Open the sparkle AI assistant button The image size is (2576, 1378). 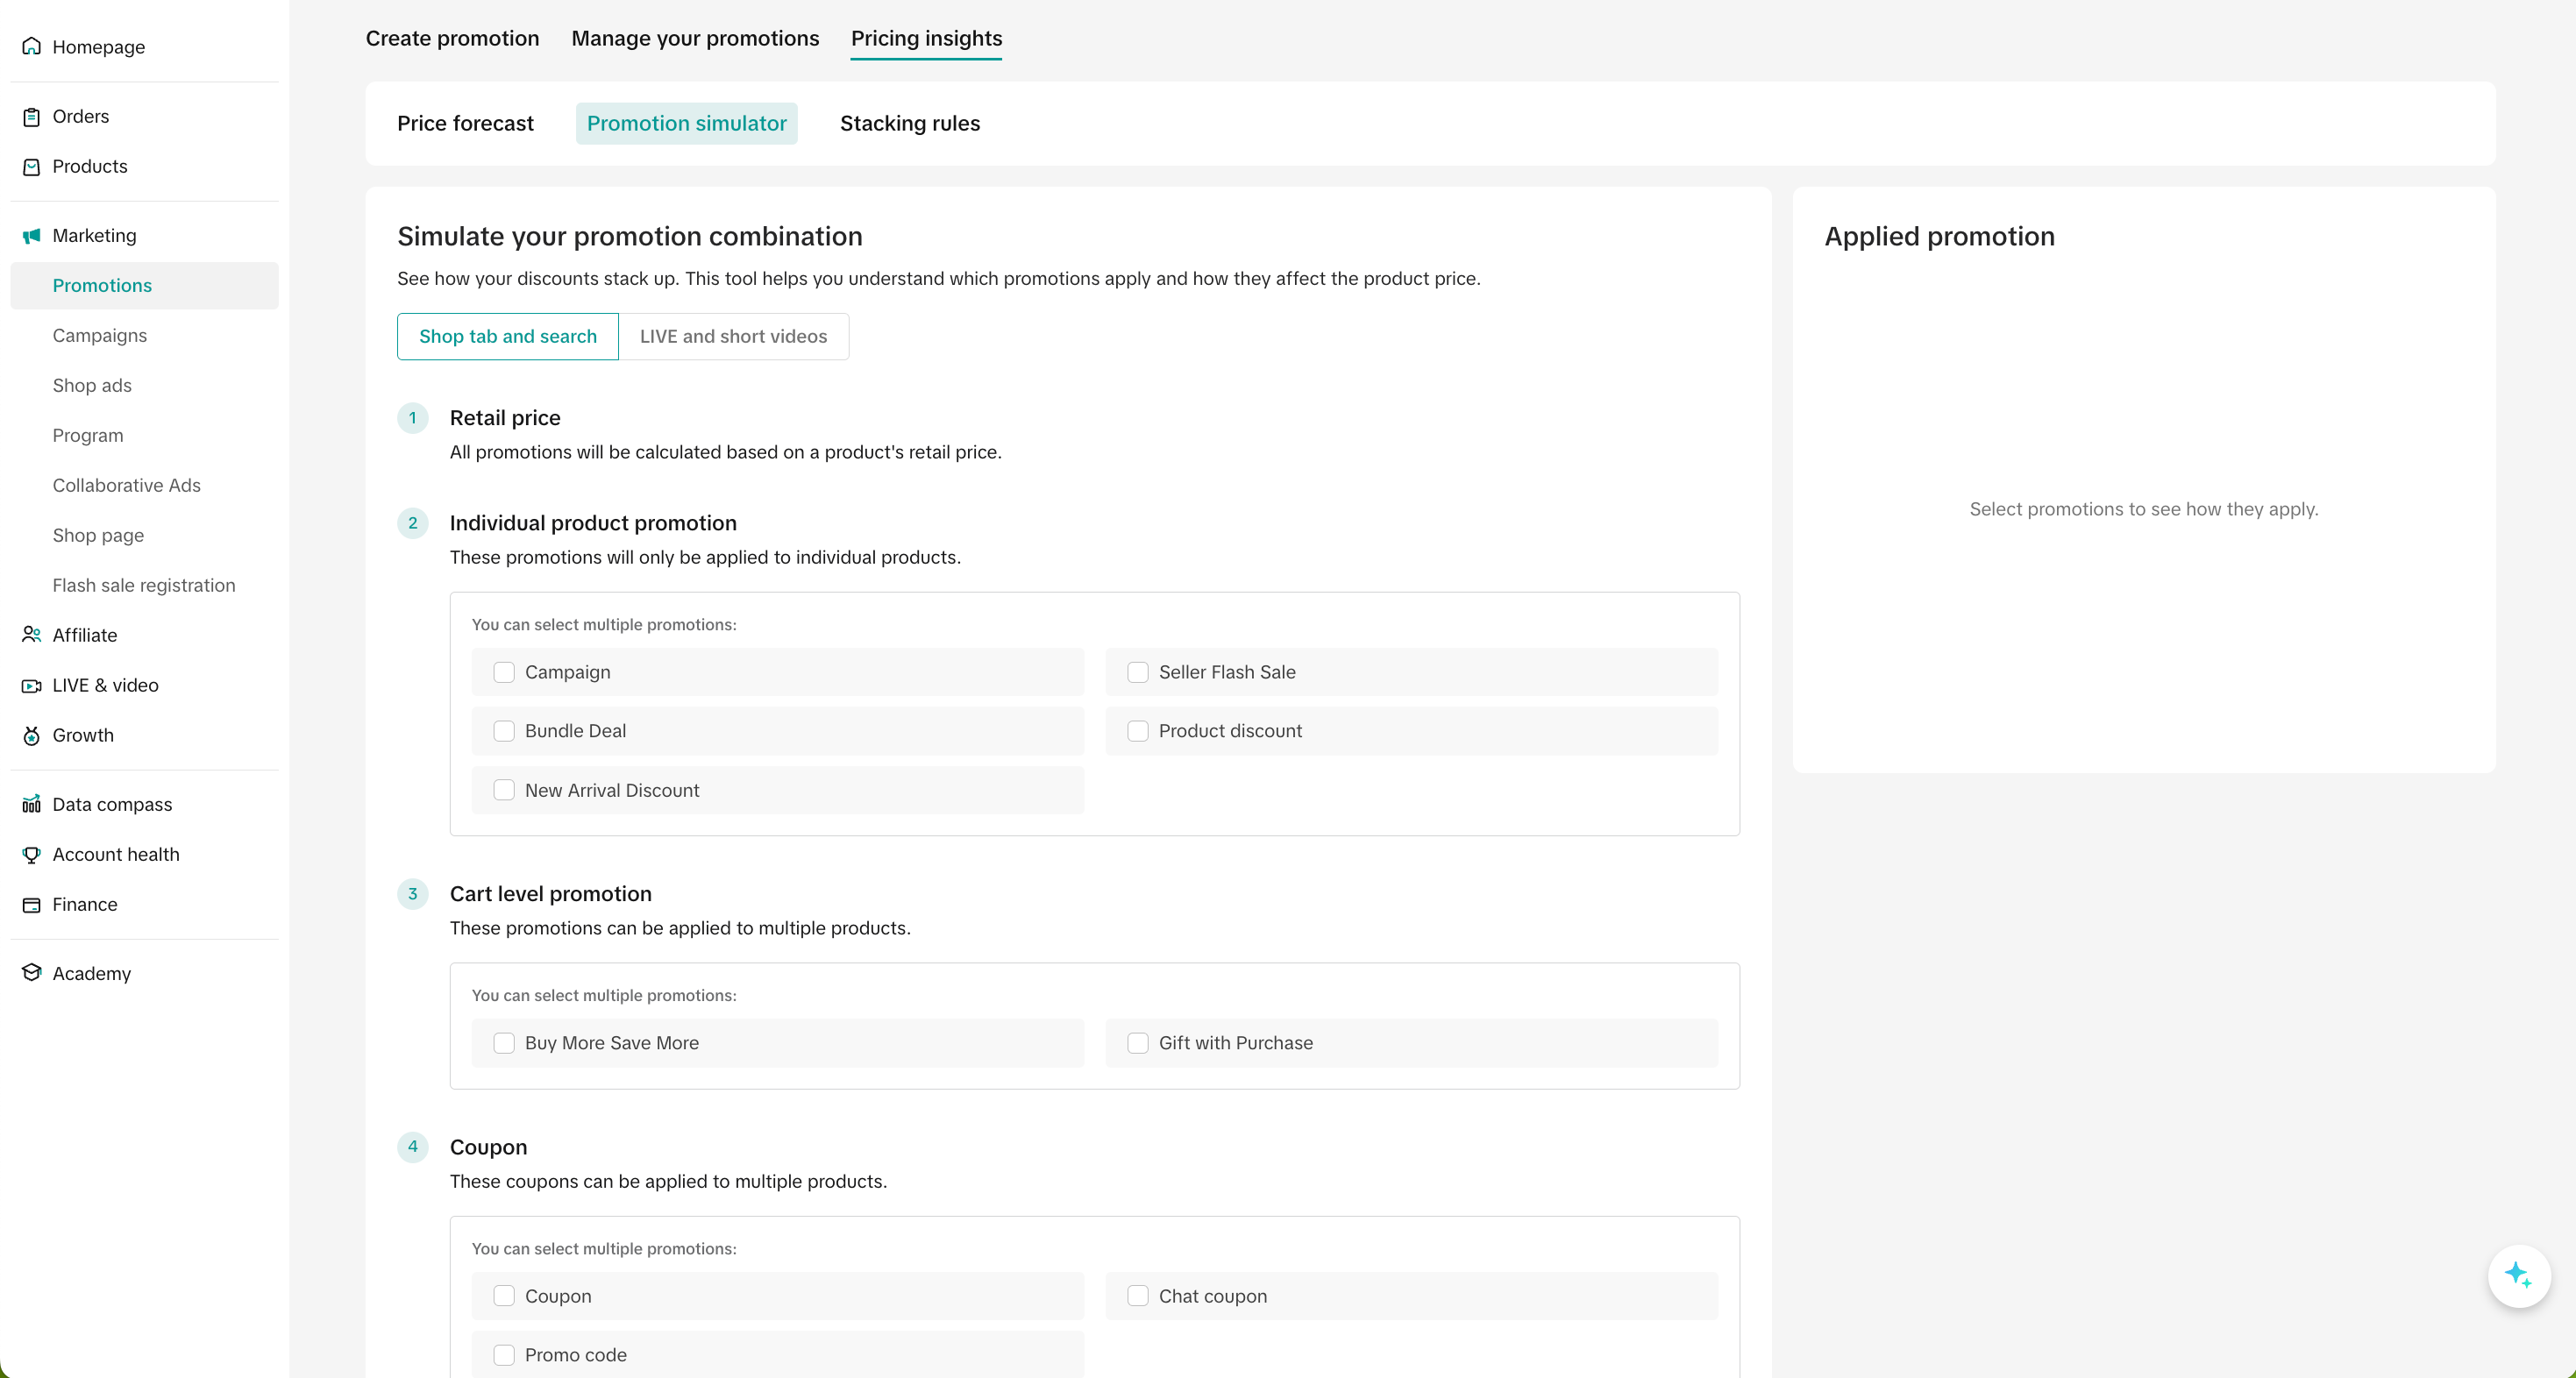point(2518,1275)
